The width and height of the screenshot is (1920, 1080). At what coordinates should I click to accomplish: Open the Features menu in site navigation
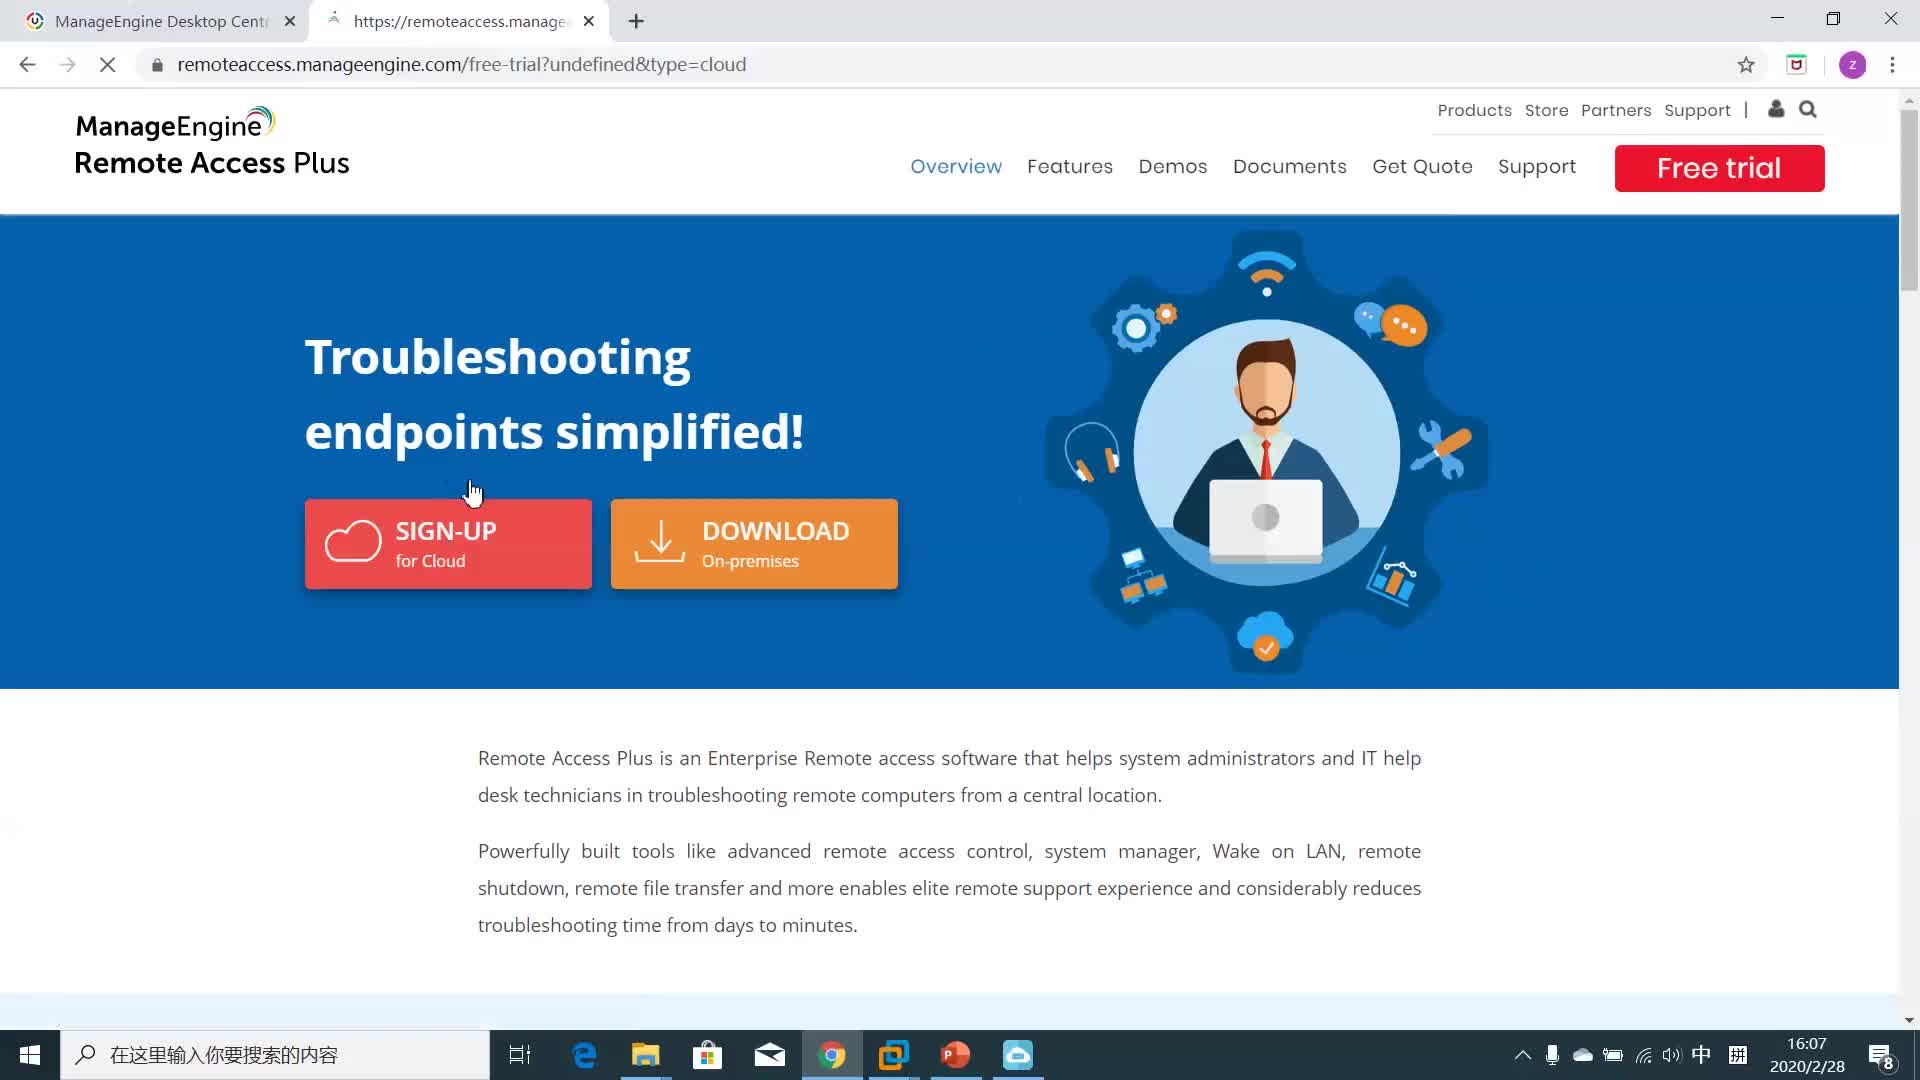pos(1070,166)
